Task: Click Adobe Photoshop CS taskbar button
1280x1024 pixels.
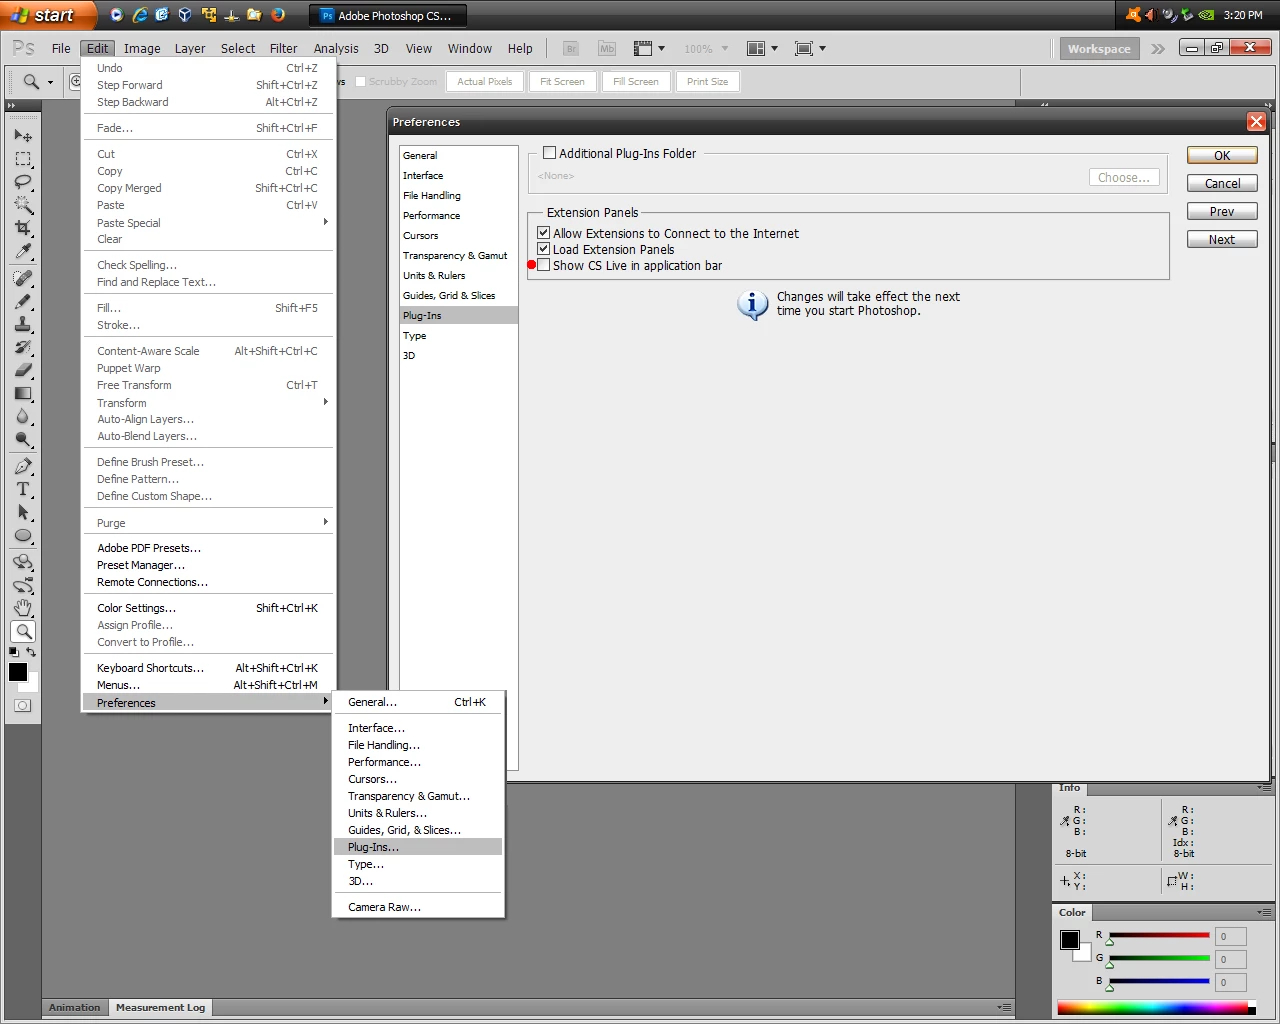Action: tap(388, 15)
